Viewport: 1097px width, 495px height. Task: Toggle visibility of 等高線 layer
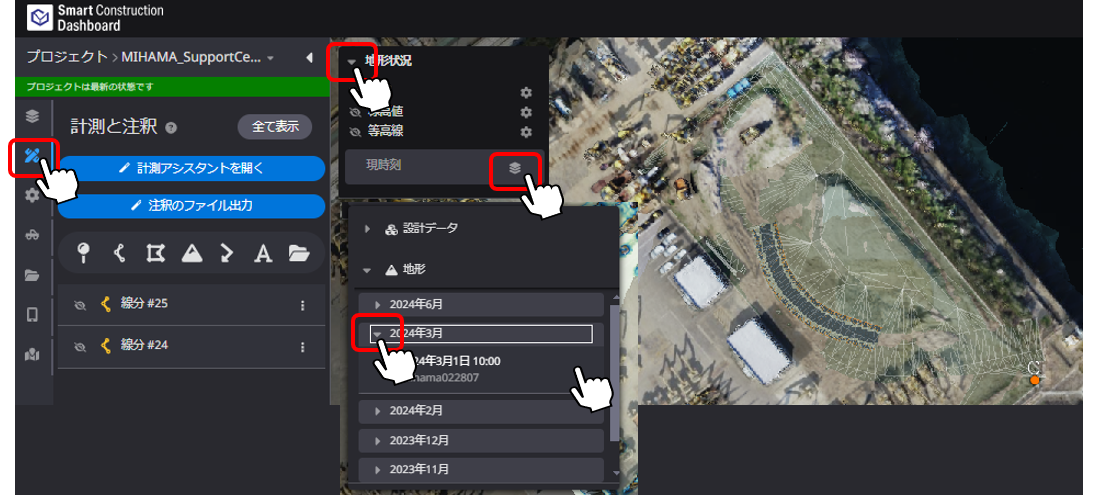pyautogui.click(x=355, y=131)
